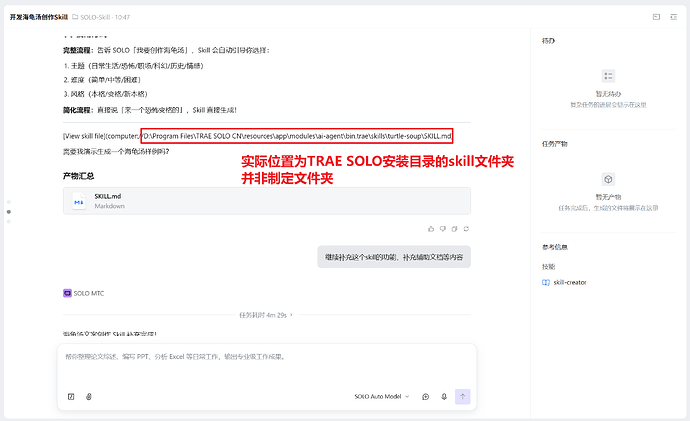Expand the task duration 4m 29s details
Screen dimensions: 690x421
click(266, 315)
